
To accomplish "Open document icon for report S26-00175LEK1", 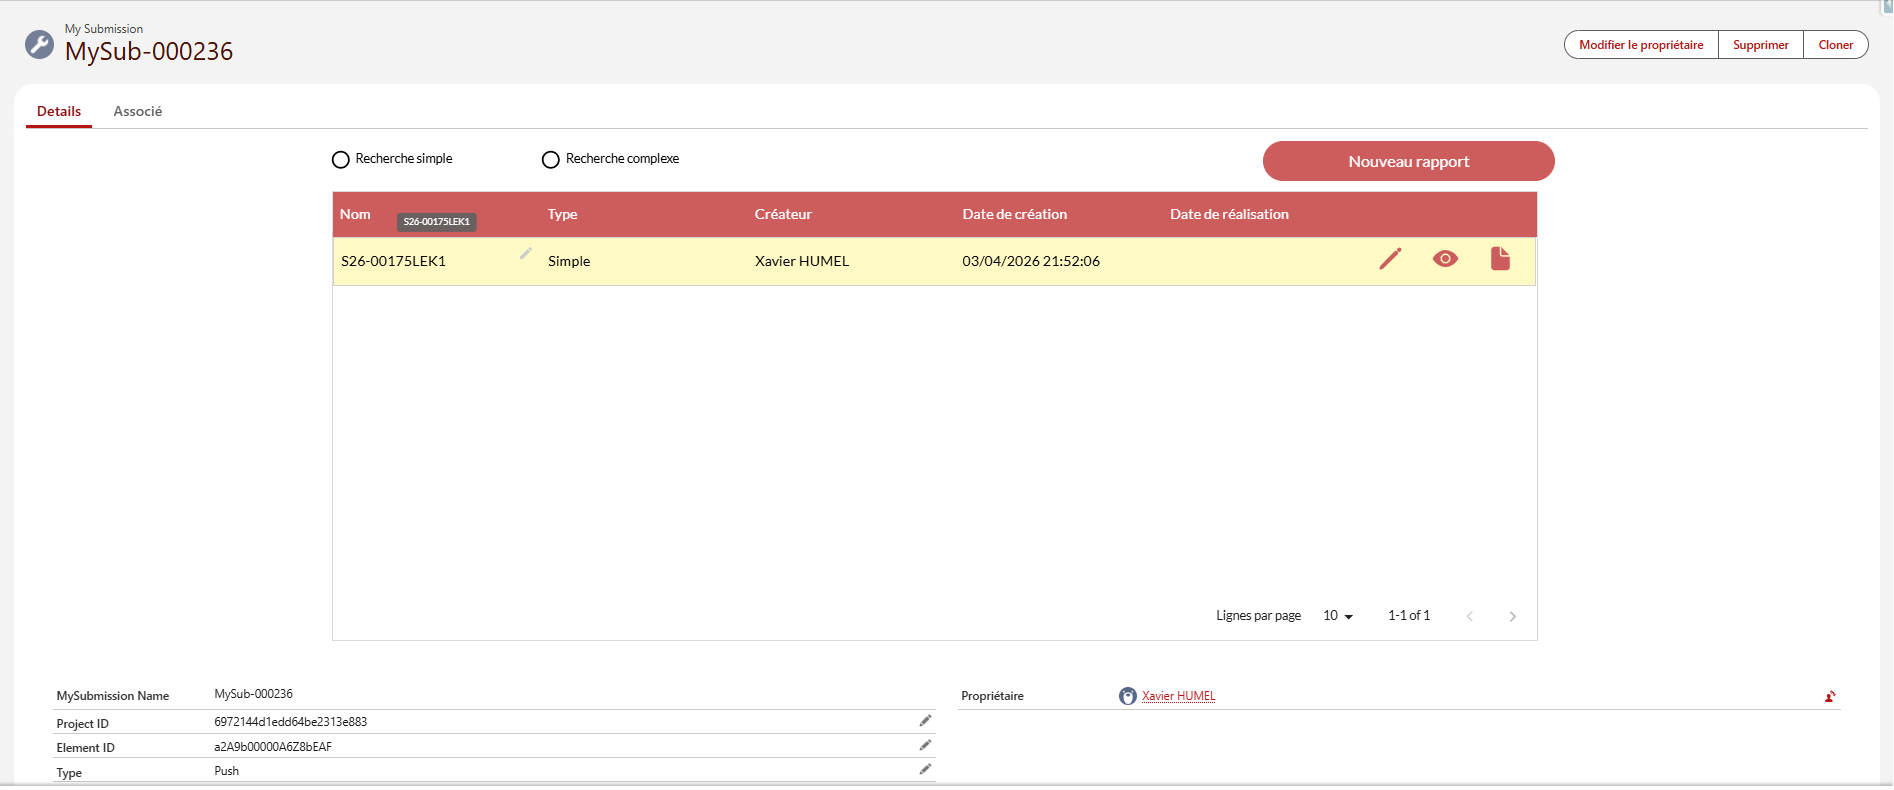I will click(x=1500, y=259).
